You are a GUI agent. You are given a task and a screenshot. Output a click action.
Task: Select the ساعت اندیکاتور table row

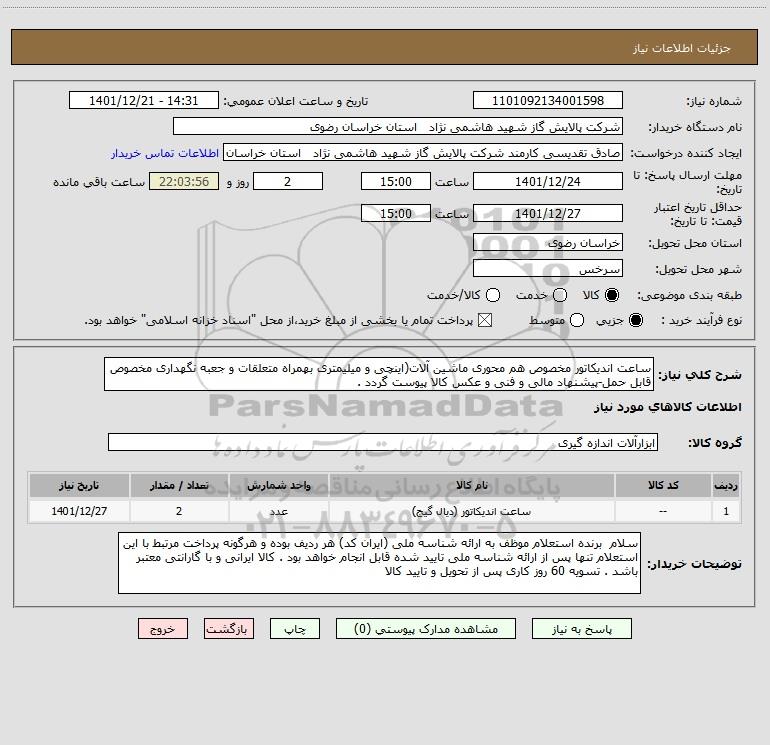(x=385, y=511)
